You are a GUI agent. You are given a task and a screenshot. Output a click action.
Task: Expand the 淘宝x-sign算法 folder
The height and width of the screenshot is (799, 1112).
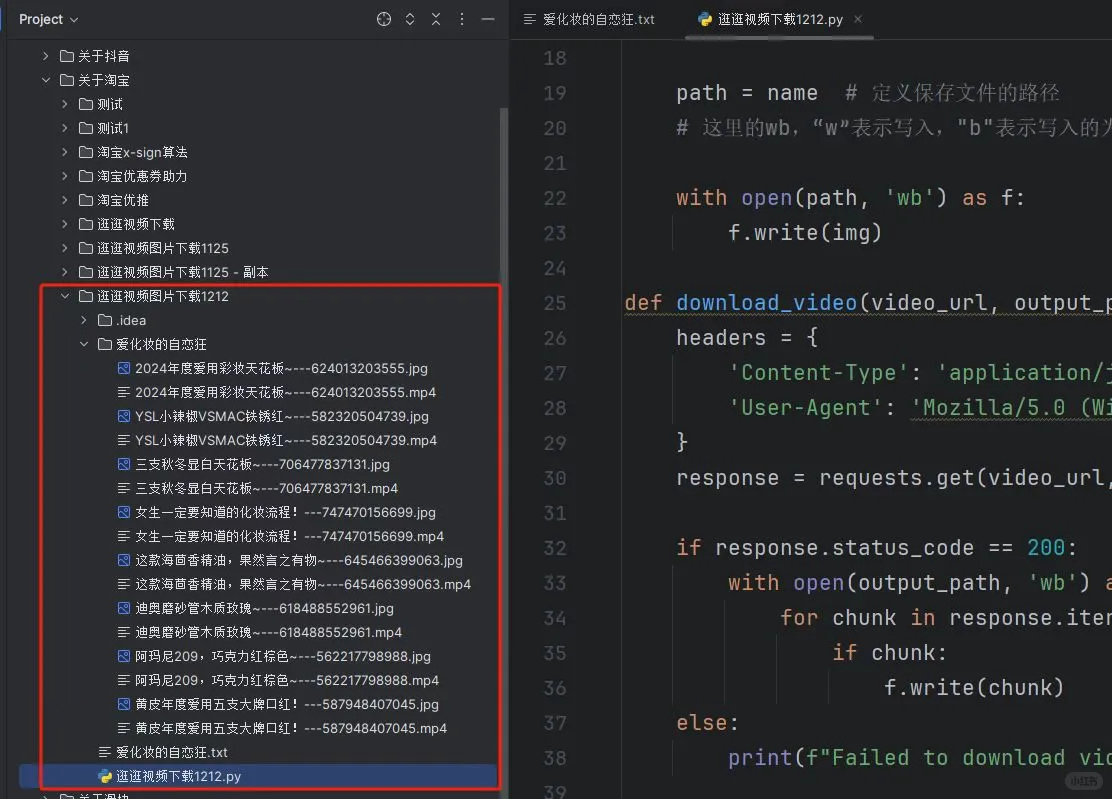click(x=65, y=152)
